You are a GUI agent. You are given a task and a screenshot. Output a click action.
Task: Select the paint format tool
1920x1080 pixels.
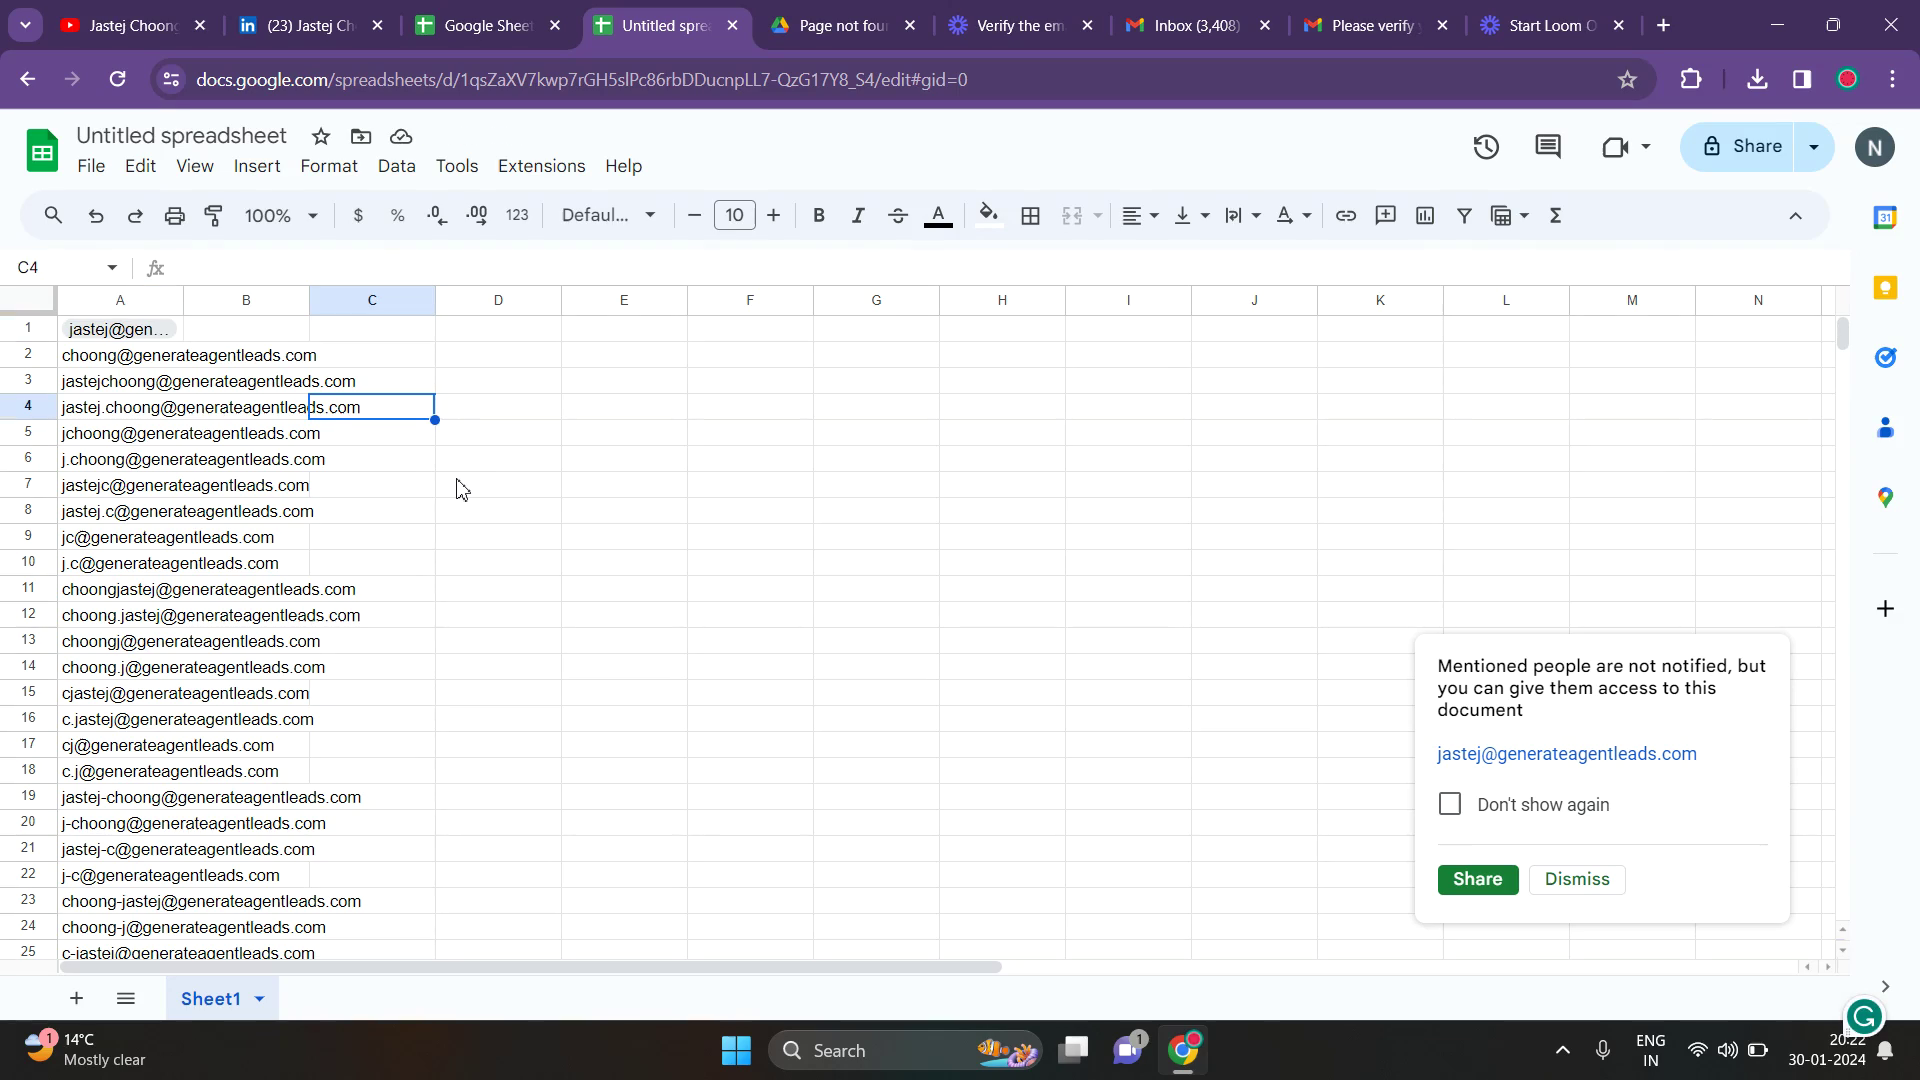tap(213, 215)
